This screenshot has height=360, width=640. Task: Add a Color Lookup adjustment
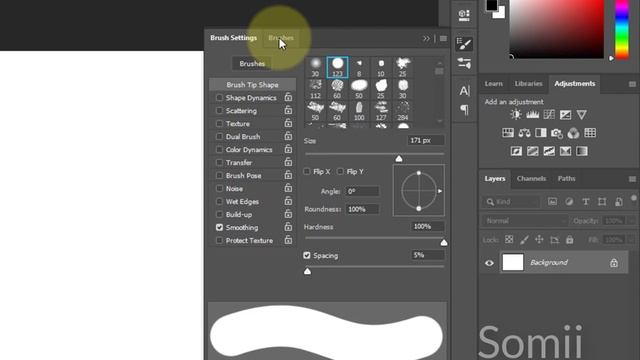click(x=590, y=133)
